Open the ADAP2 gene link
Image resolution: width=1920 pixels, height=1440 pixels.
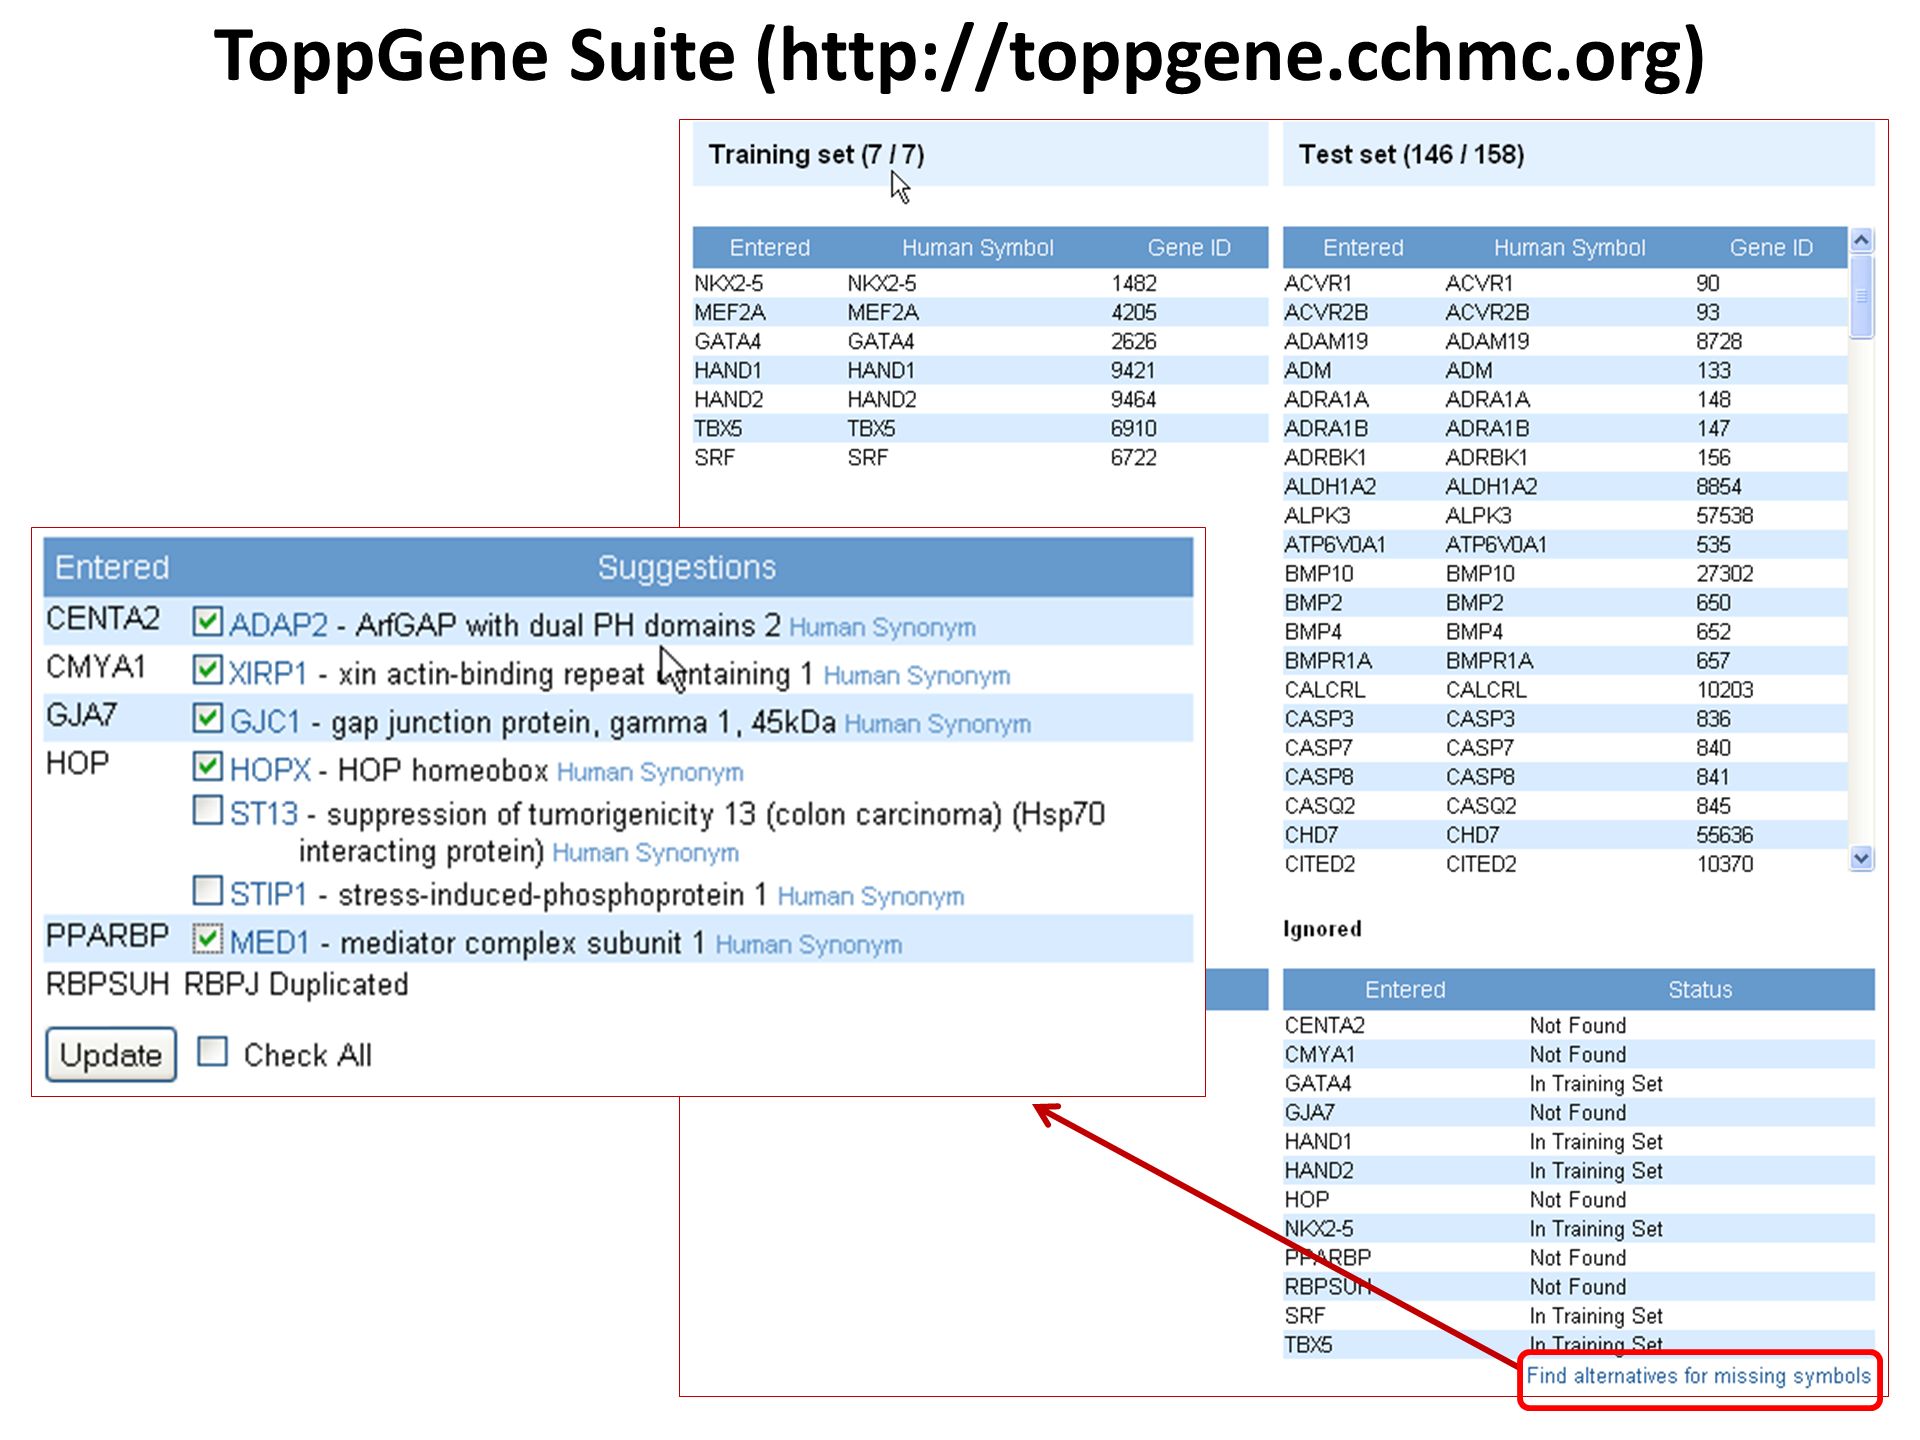coord(279,625)
